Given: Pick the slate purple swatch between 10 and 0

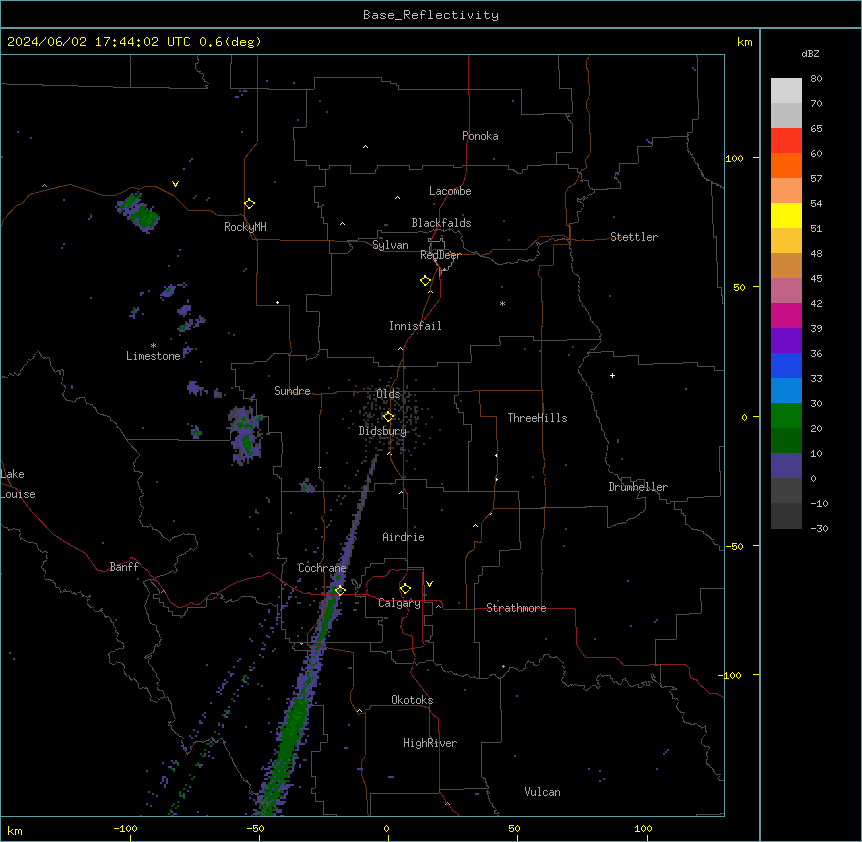Looking at the screenshot, I should click(786, 466).
